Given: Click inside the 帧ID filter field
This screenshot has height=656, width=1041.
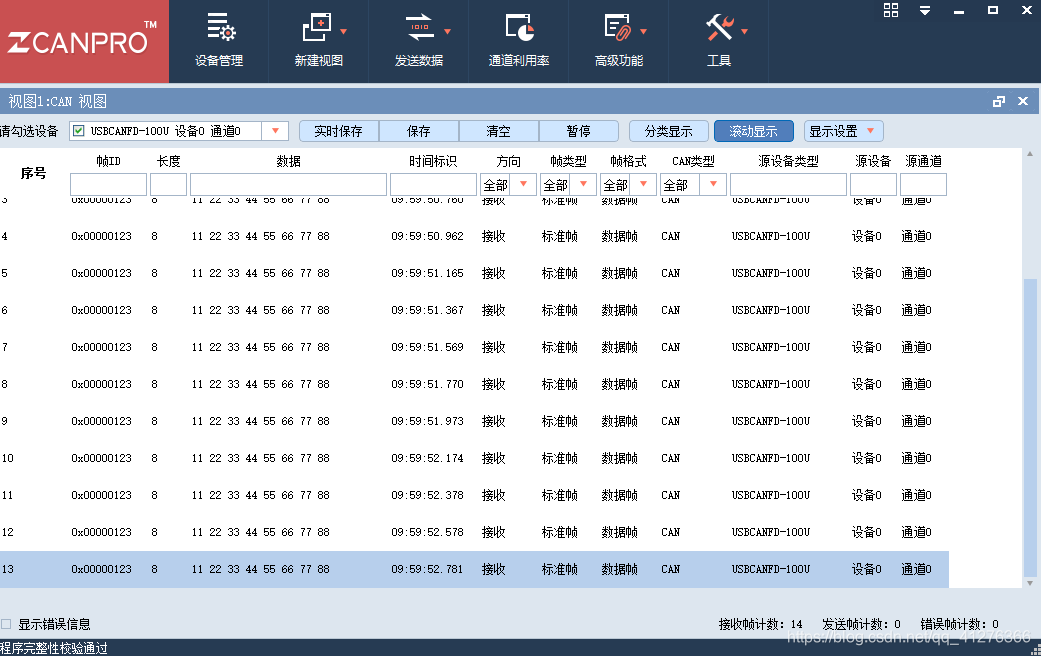Looking at the screenshot, I should 109,184.
